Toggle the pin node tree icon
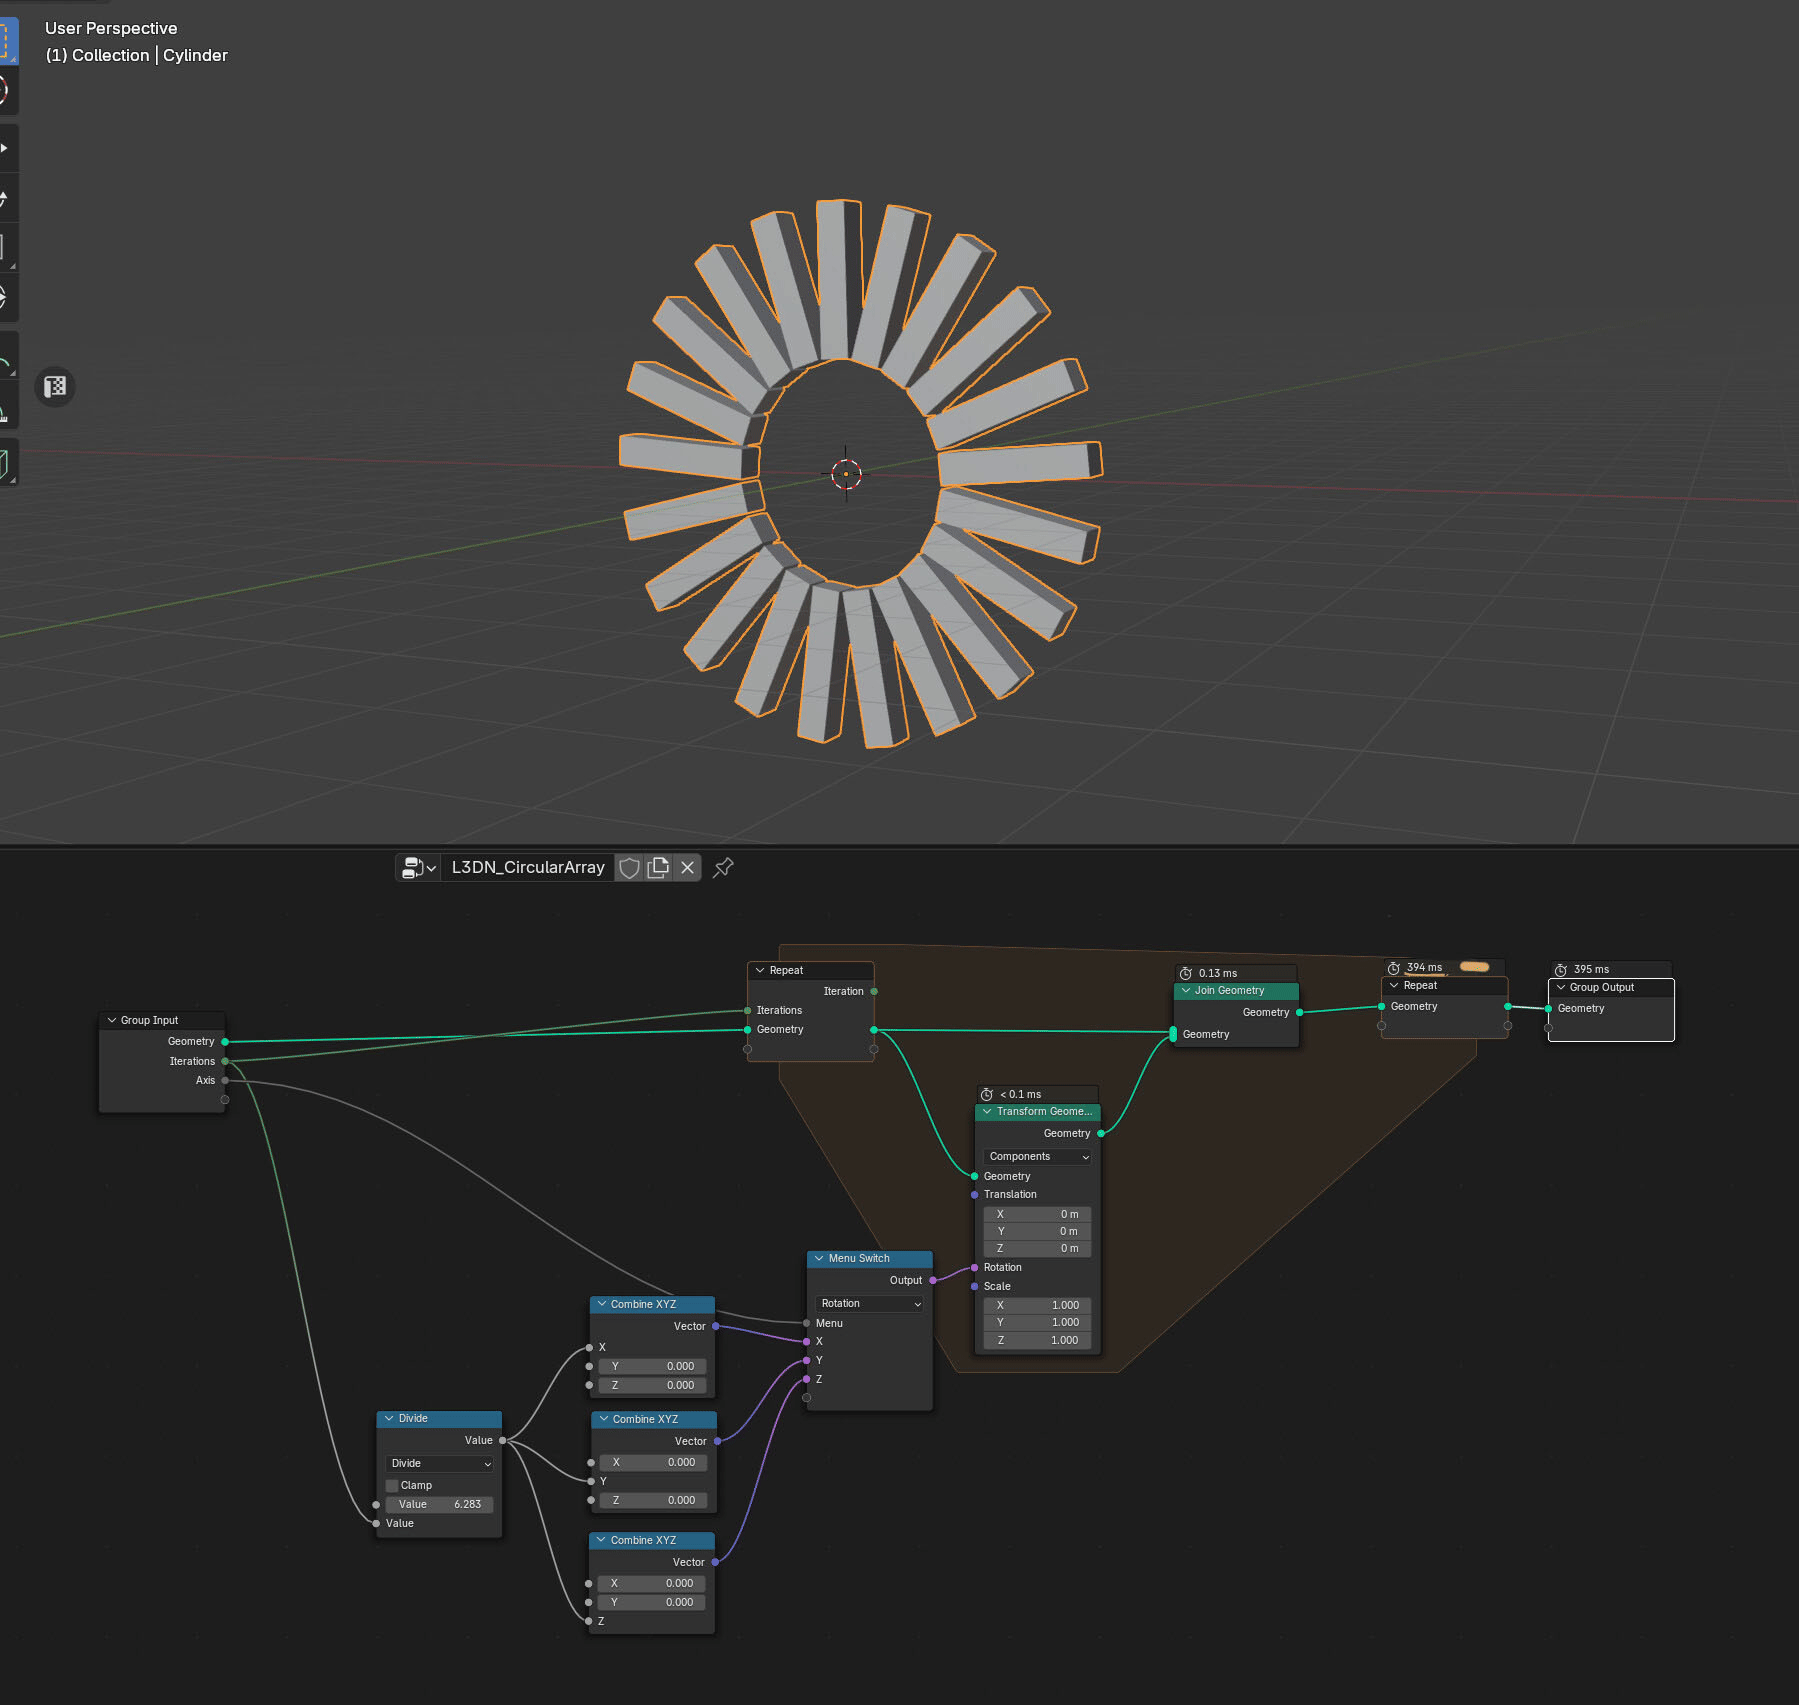This screenshot has height=1705, width=1799. (724, 868)
